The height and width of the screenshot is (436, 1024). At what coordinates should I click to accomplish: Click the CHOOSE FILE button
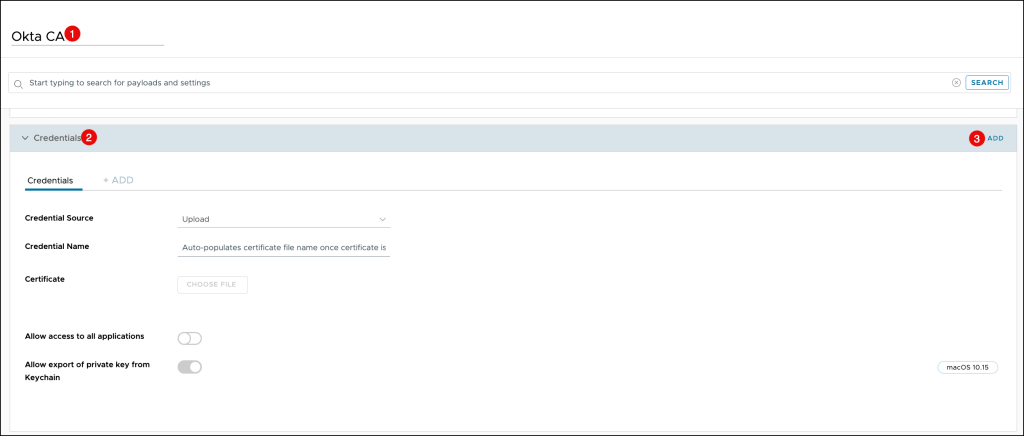(x=212, y=284)
